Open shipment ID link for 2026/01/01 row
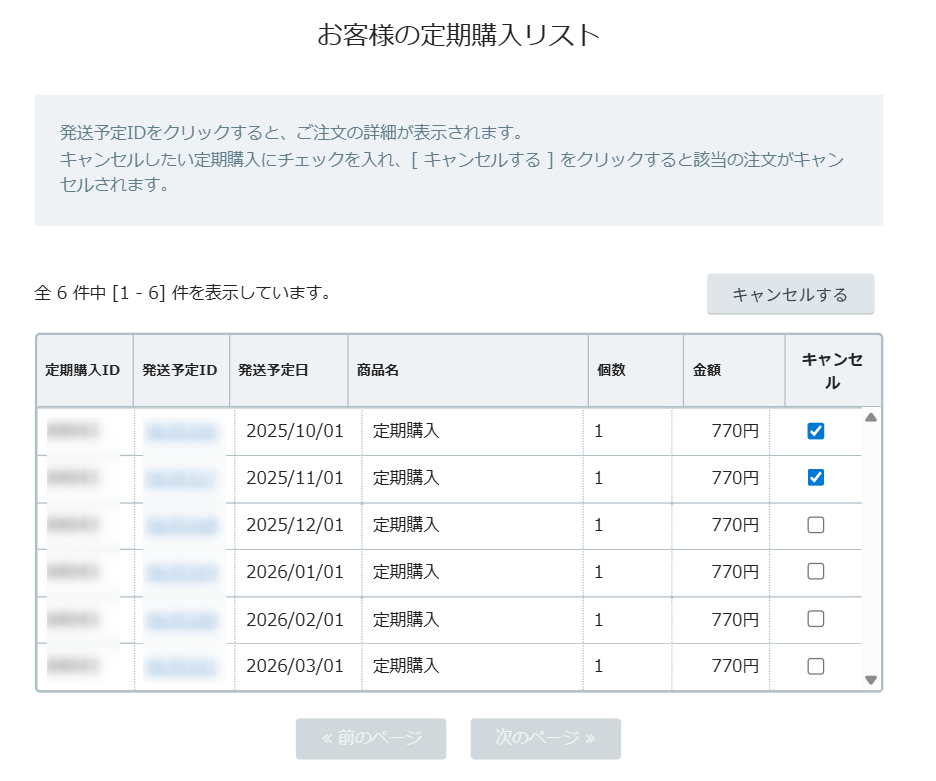 (181, 572)
